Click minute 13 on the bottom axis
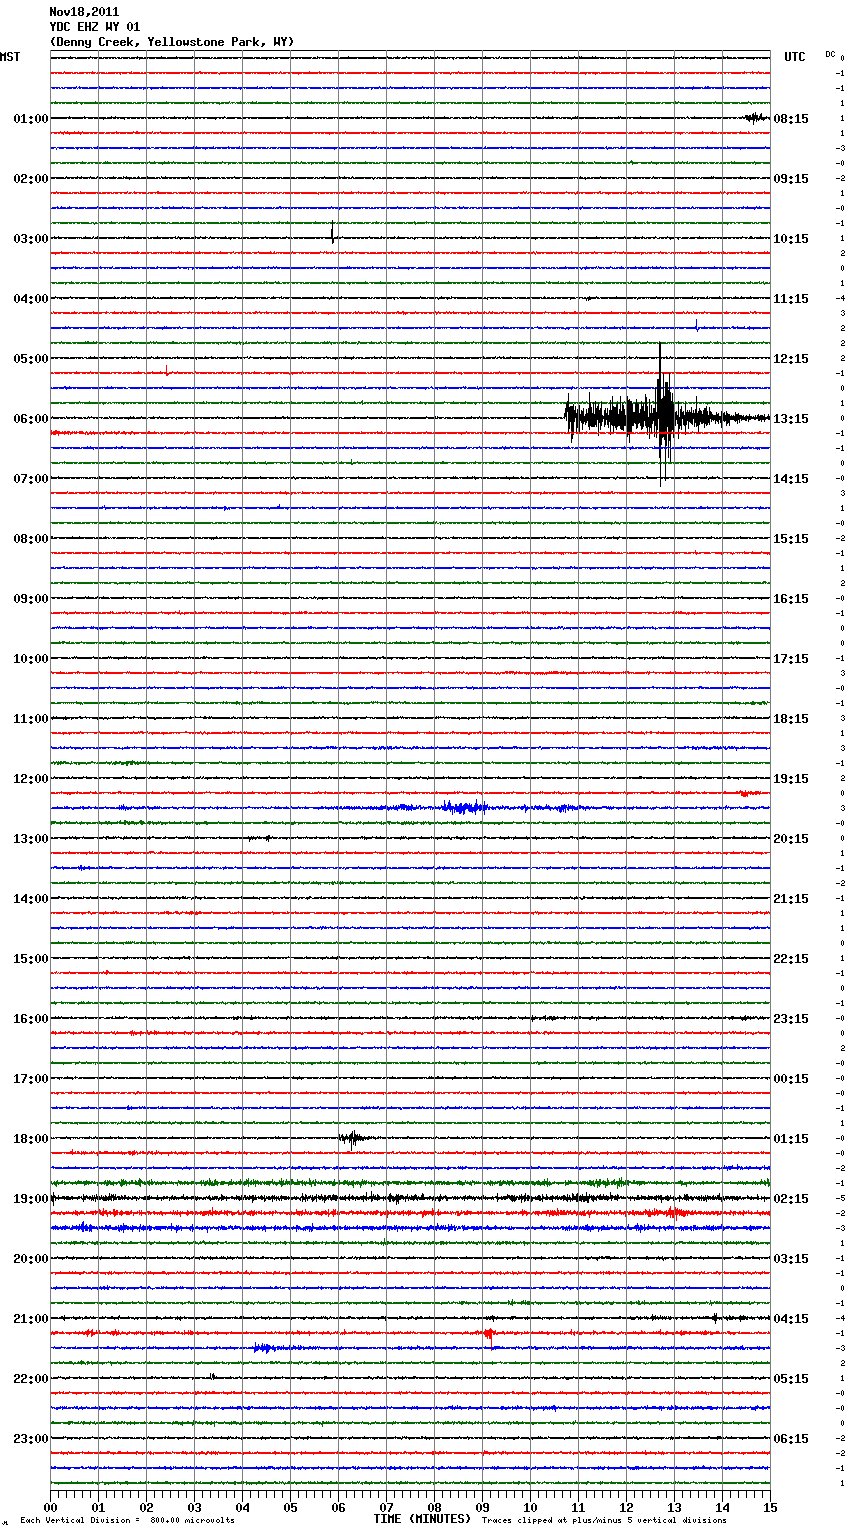 (x=674, y=1507)
